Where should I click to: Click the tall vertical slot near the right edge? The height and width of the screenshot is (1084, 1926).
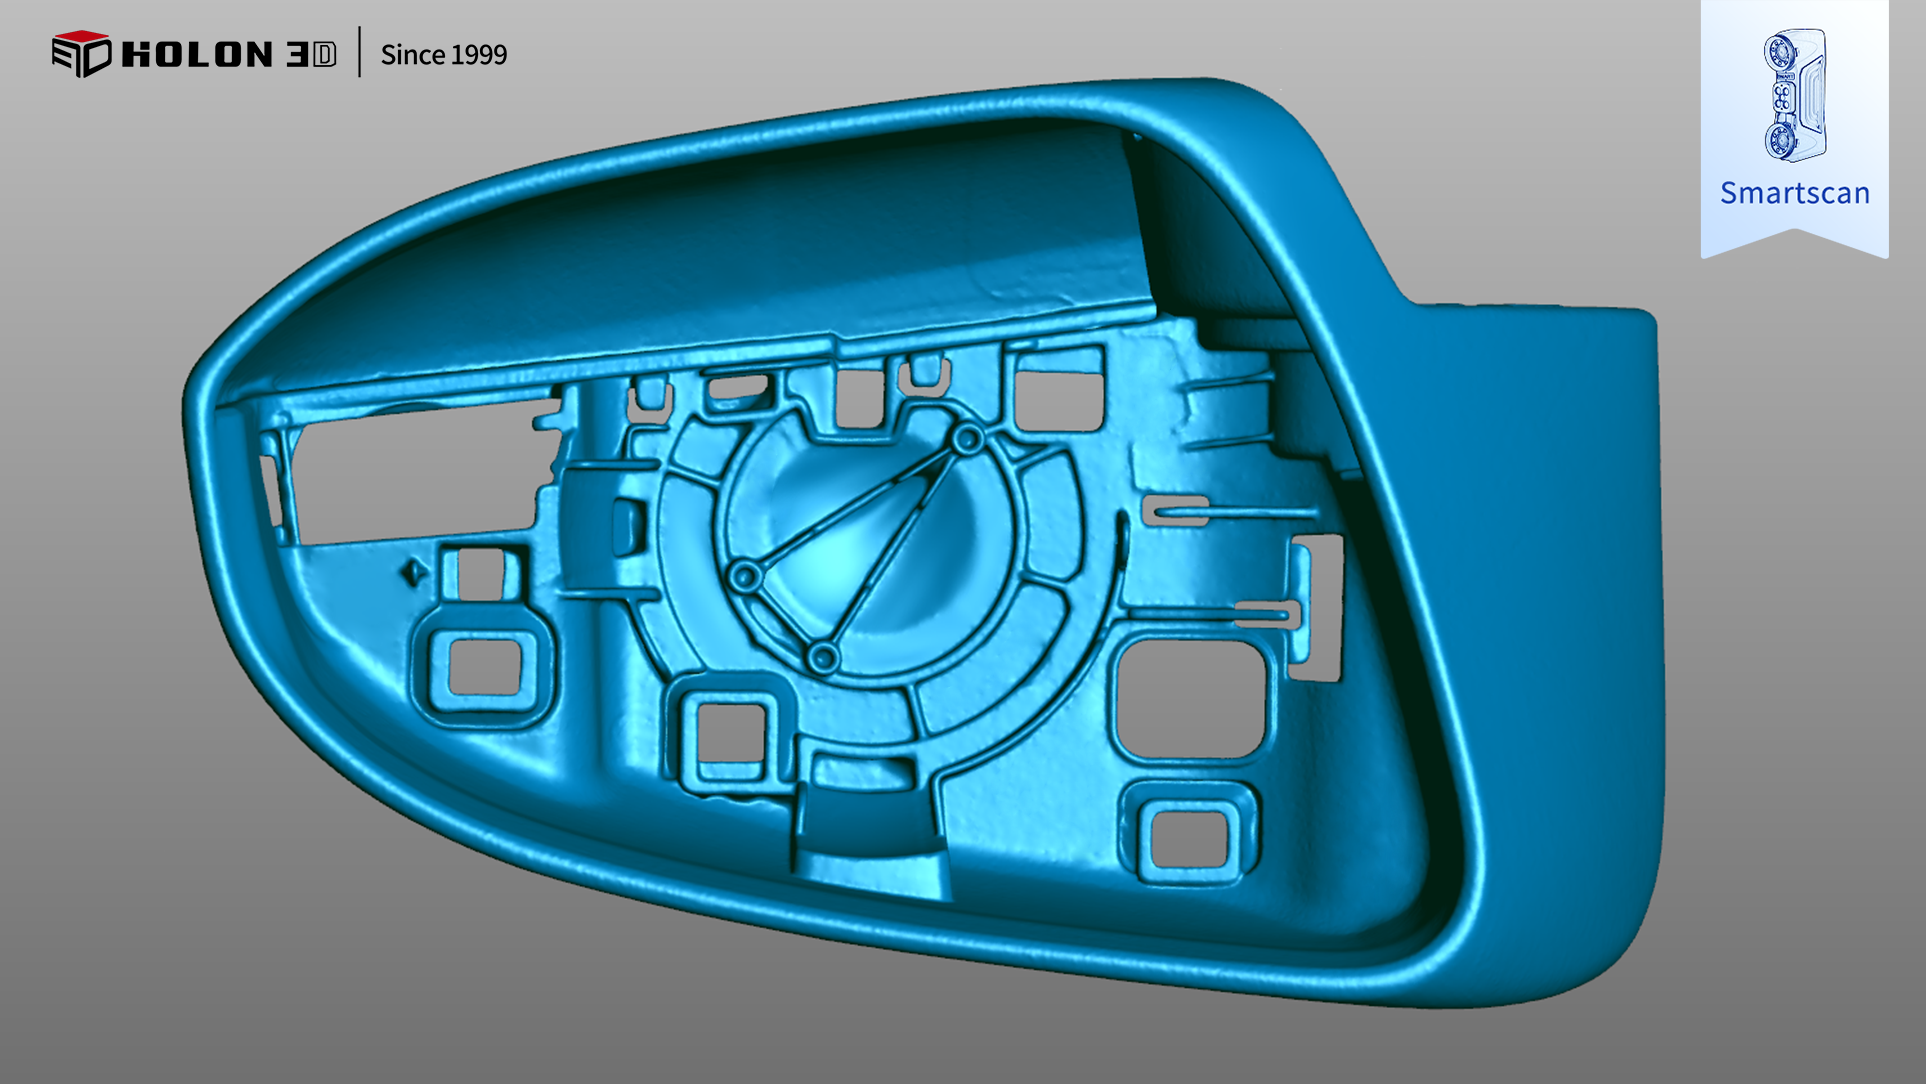coord(1326,605)
